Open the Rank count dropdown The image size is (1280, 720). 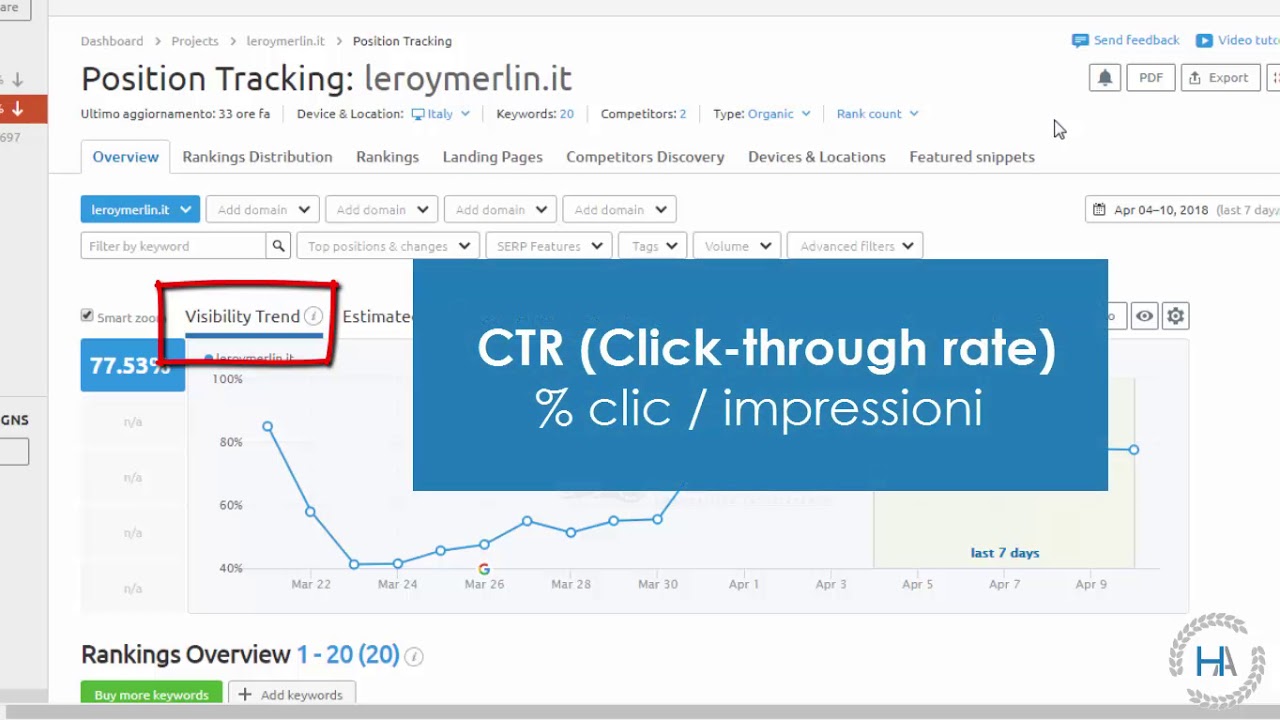point(877,114)
